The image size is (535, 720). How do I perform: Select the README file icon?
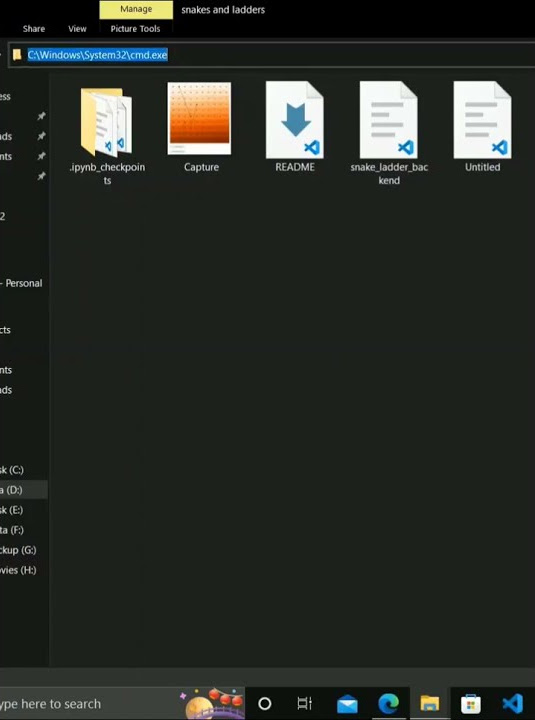295,120
